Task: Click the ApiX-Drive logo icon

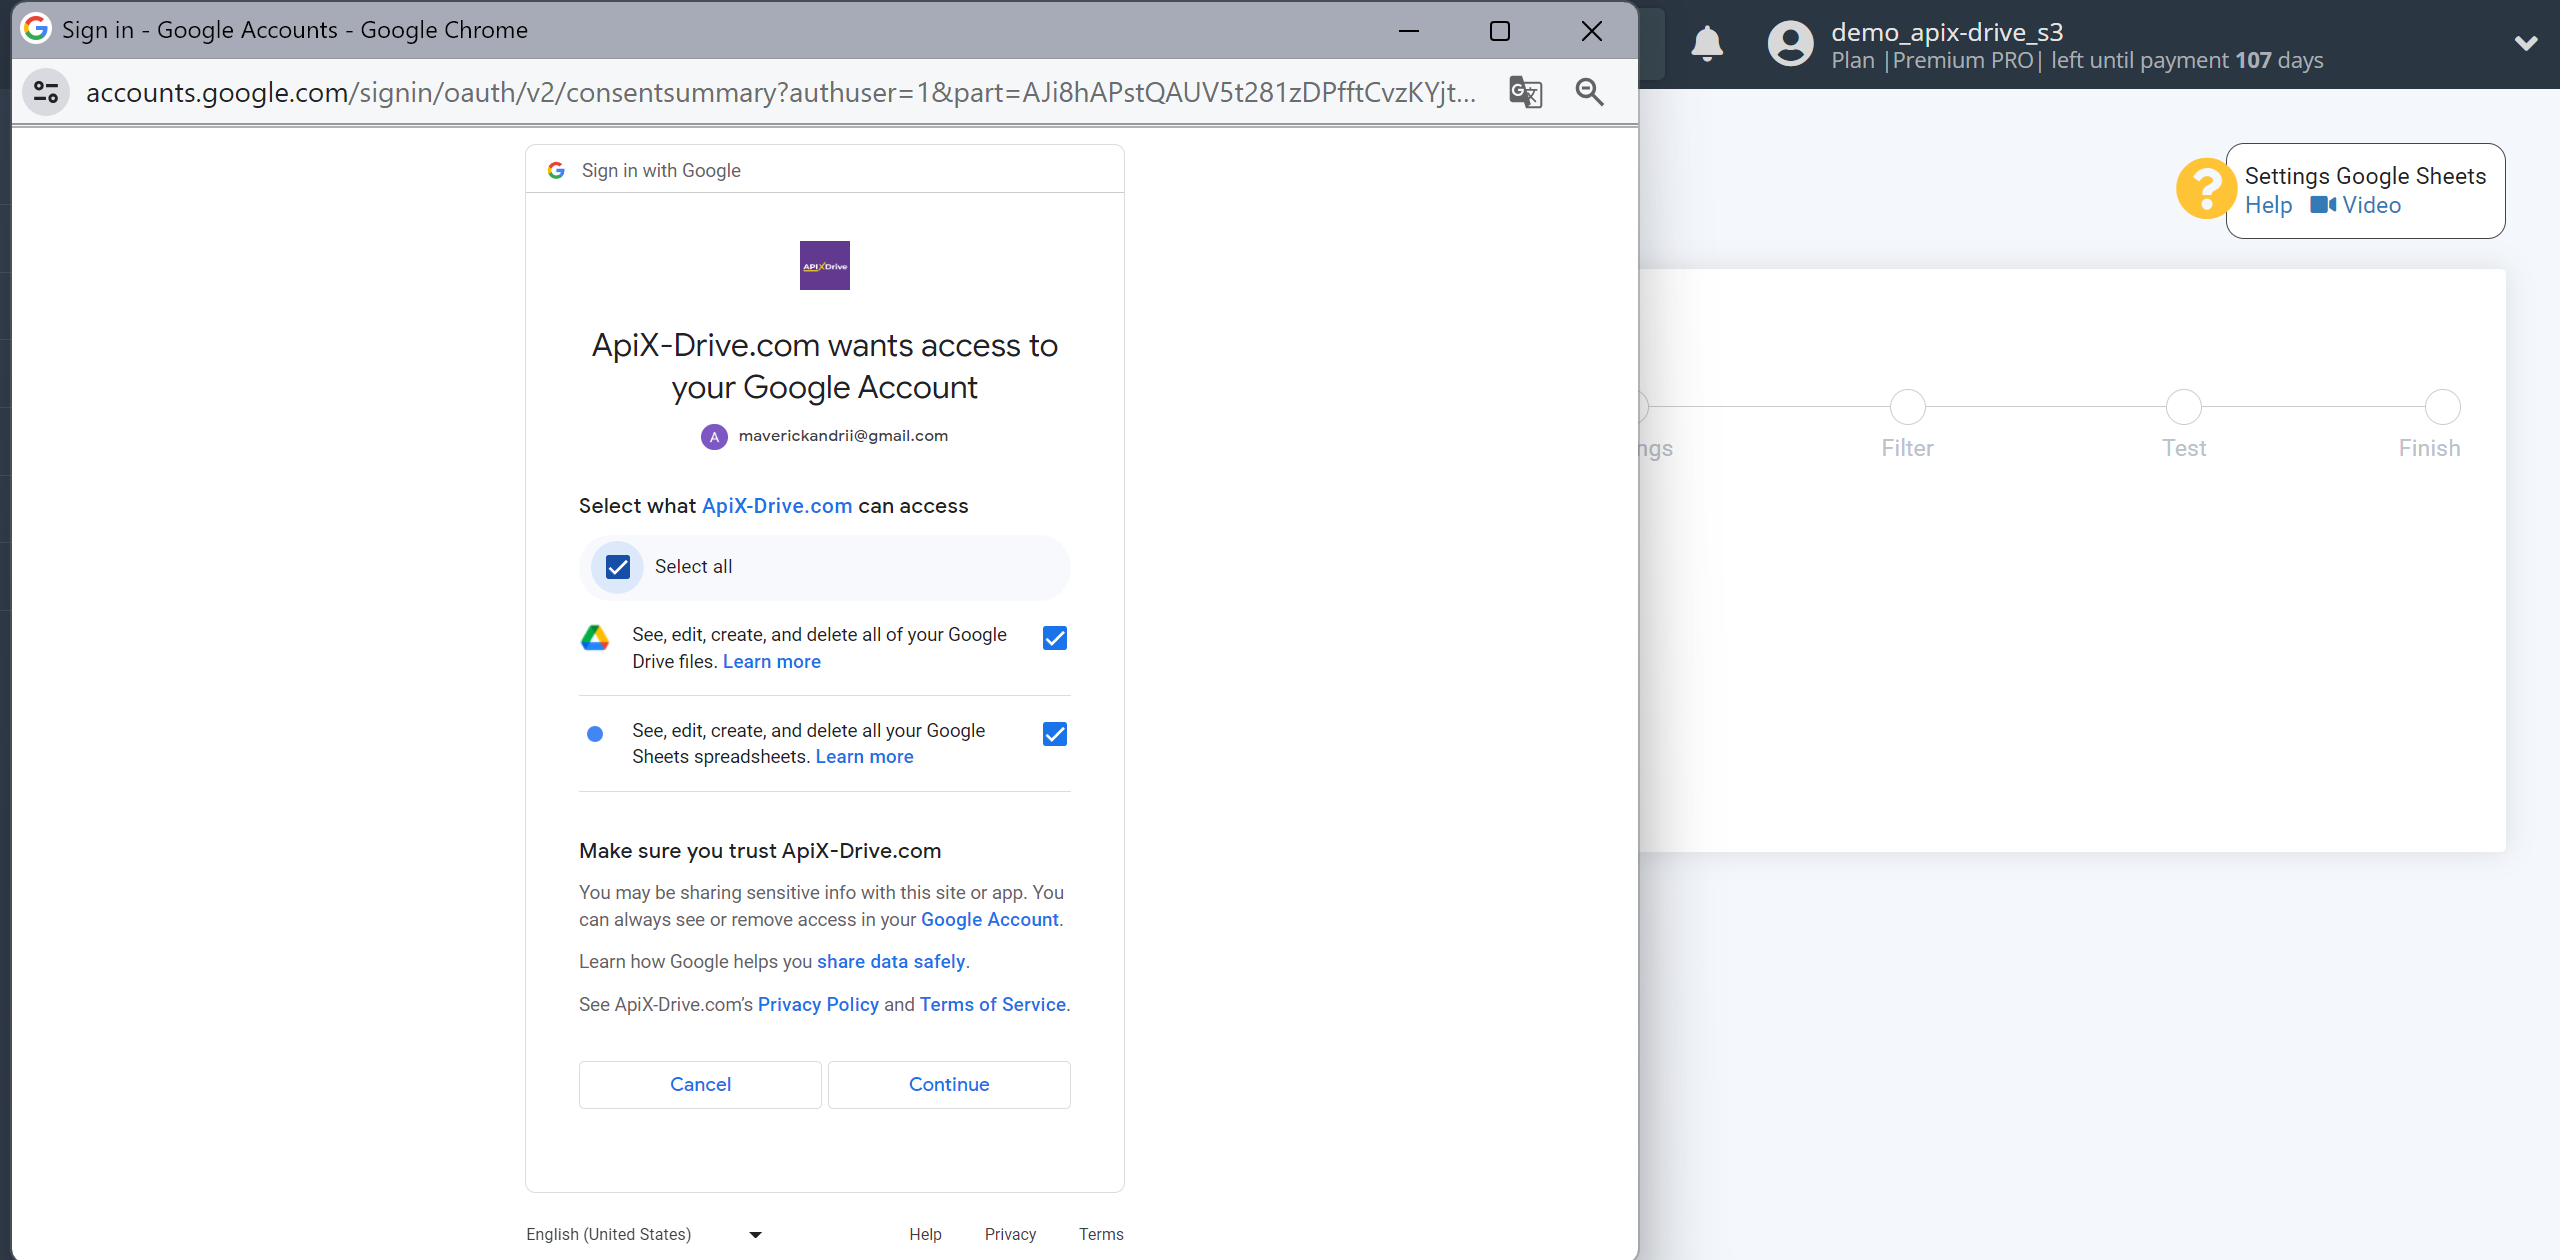Action: click(824, 264)
